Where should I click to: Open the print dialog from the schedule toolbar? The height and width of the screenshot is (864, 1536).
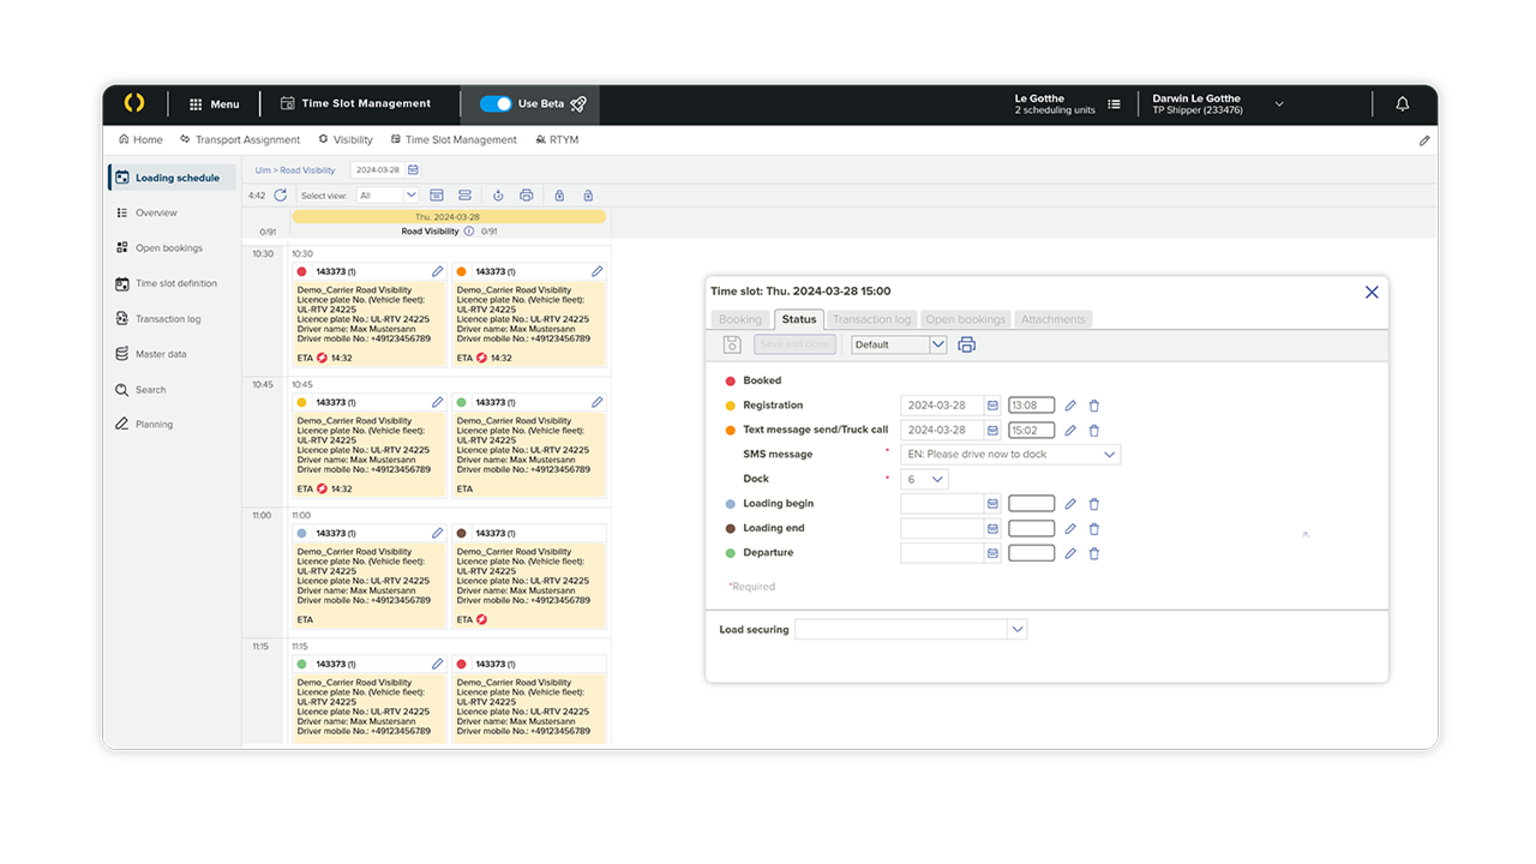527,195
